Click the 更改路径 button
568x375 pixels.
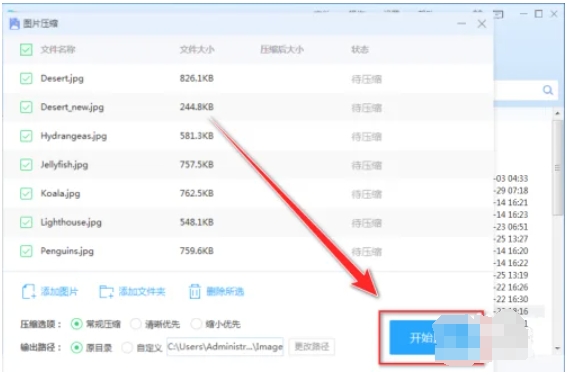point(312,347)
